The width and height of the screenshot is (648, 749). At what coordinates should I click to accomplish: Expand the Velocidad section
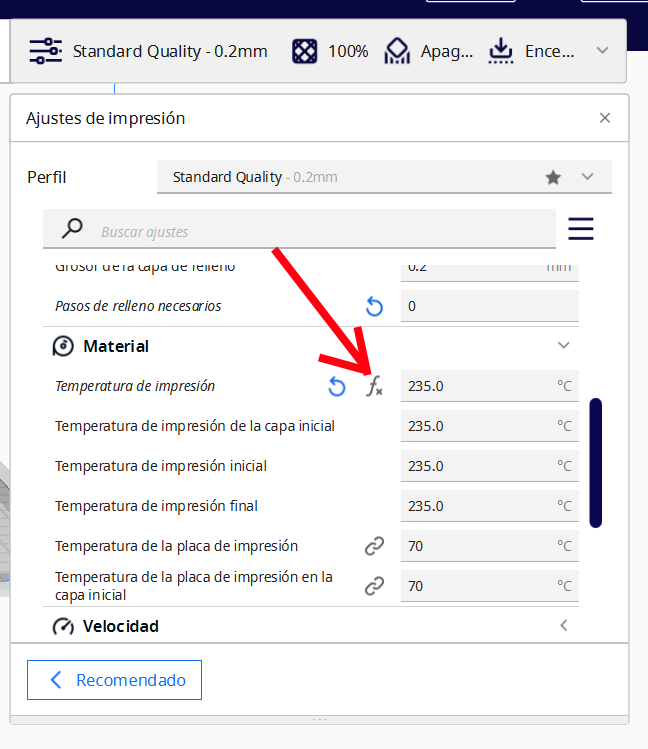coord(563,626)
